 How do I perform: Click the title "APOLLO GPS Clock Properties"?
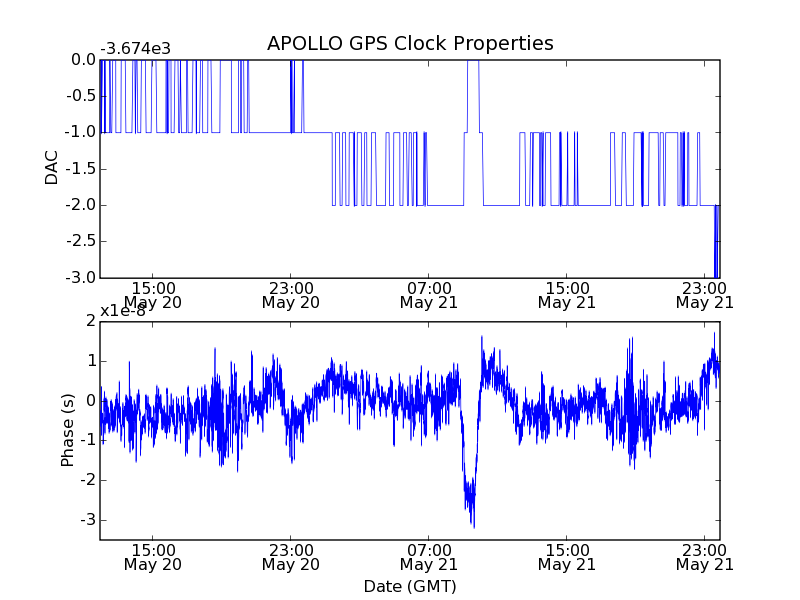point(410,43)
